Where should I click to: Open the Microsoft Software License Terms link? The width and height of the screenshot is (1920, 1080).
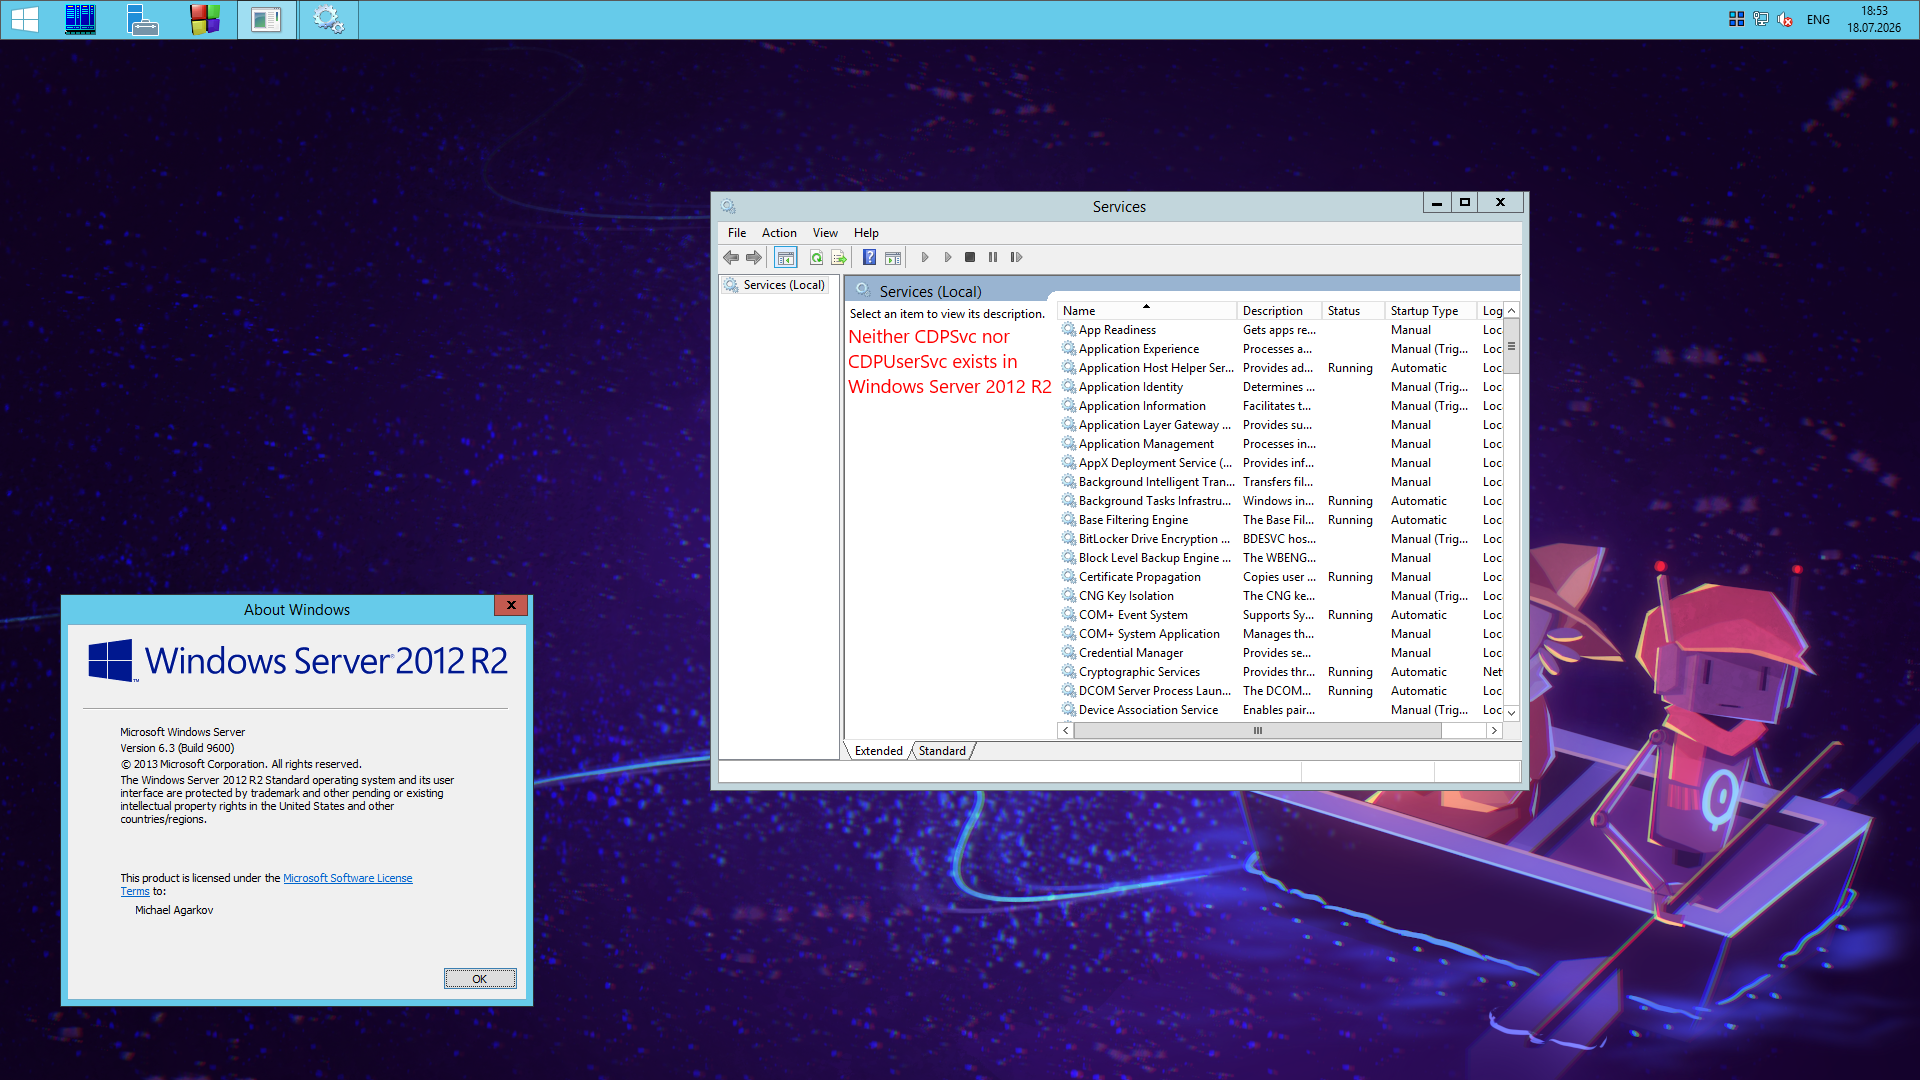coord(347,878)
